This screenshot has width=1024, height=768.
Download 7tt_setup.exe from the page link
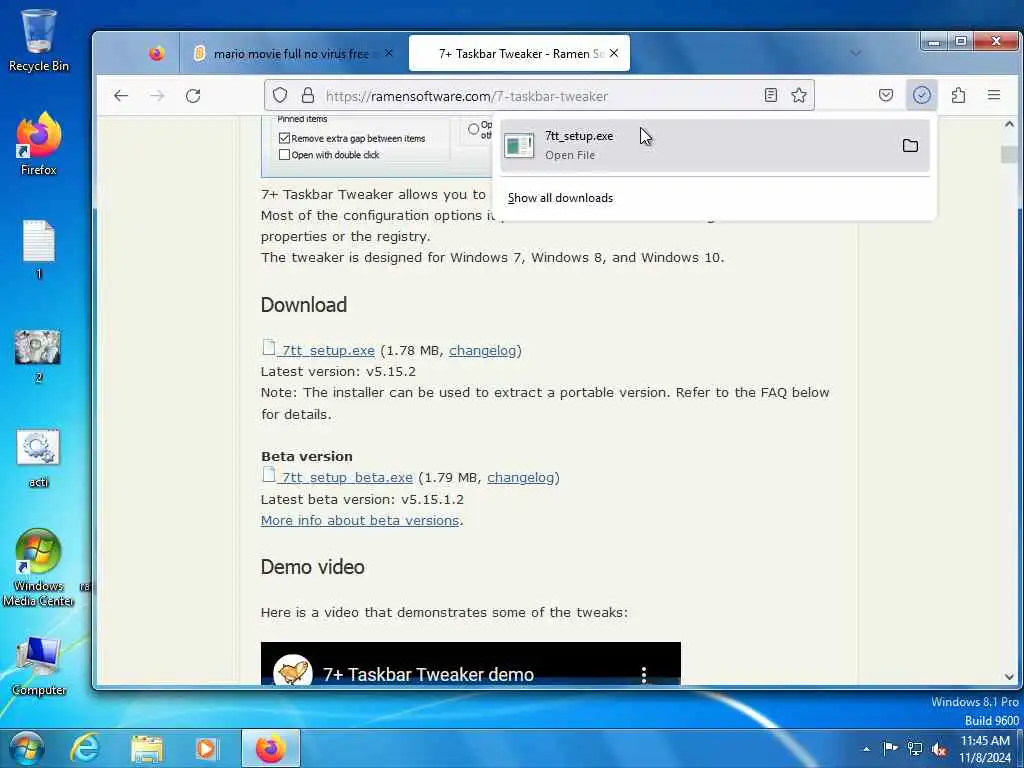click(x=327, y=351)
